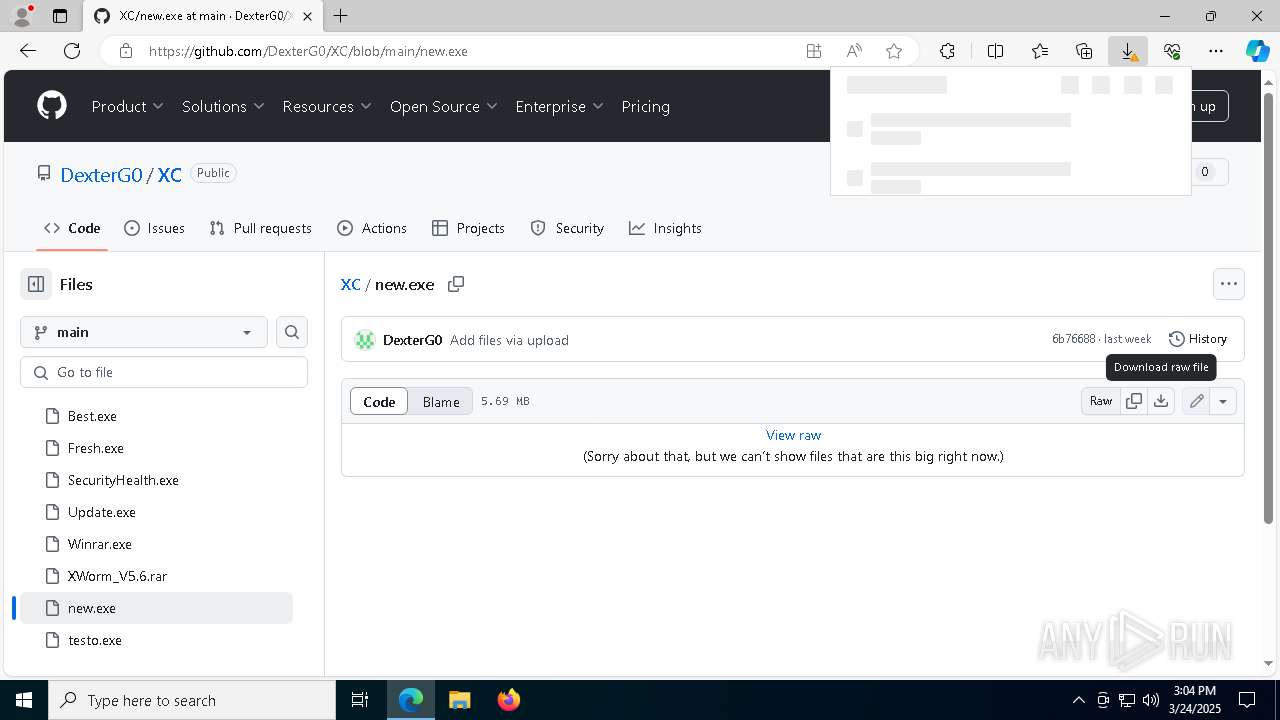Screen dimensions: 1280x720
Task: Open the Windows Start menu
Action: point(24,700)
